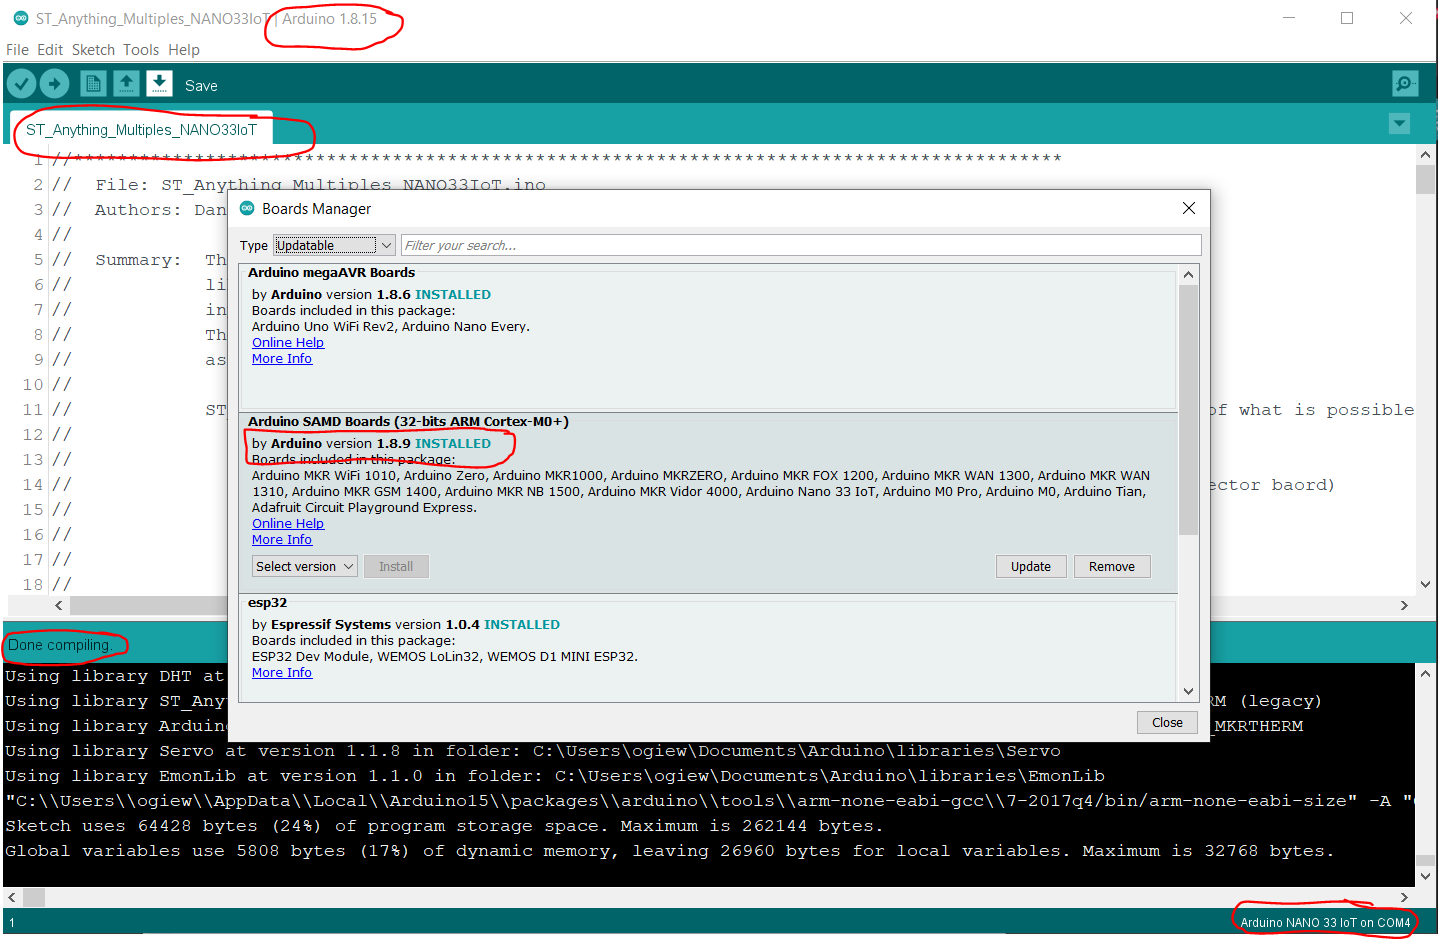Open the Help menu
This screenshot has height=939, width=1438.
pos(184,50)
